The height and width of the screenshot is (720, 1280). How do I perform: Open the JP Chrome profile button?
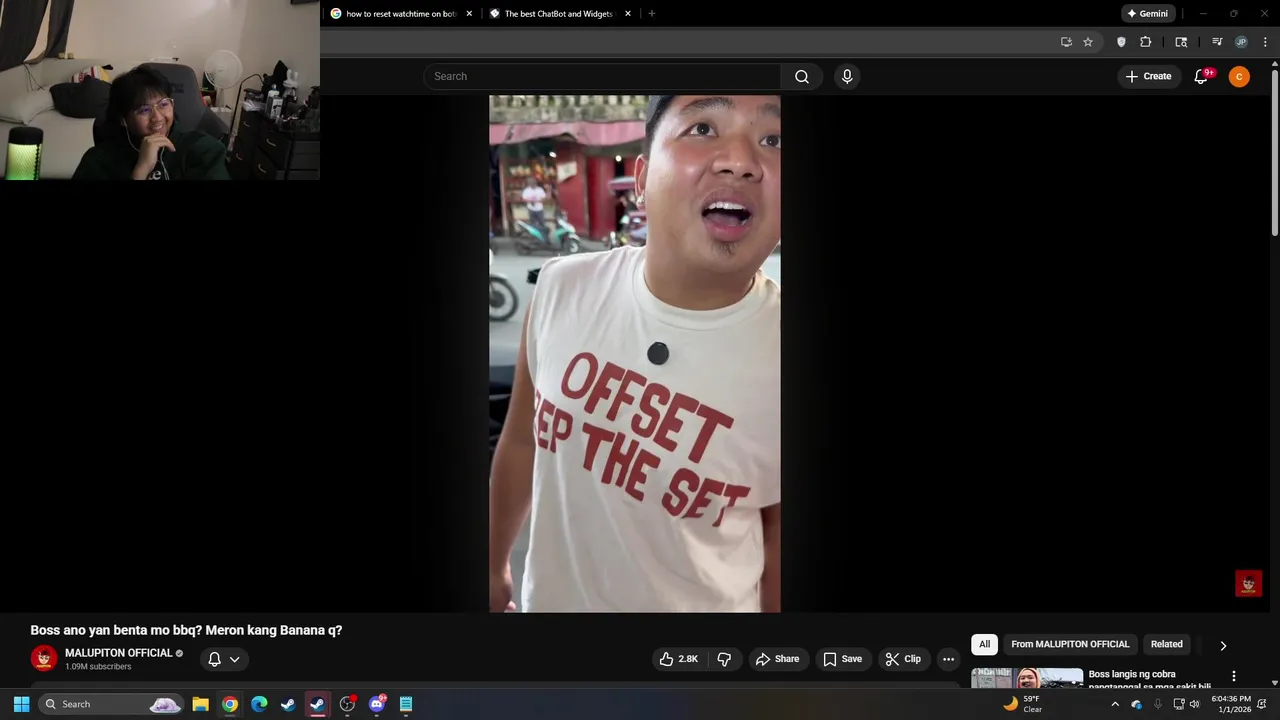pyautogui.click(x=1241, y=42)
